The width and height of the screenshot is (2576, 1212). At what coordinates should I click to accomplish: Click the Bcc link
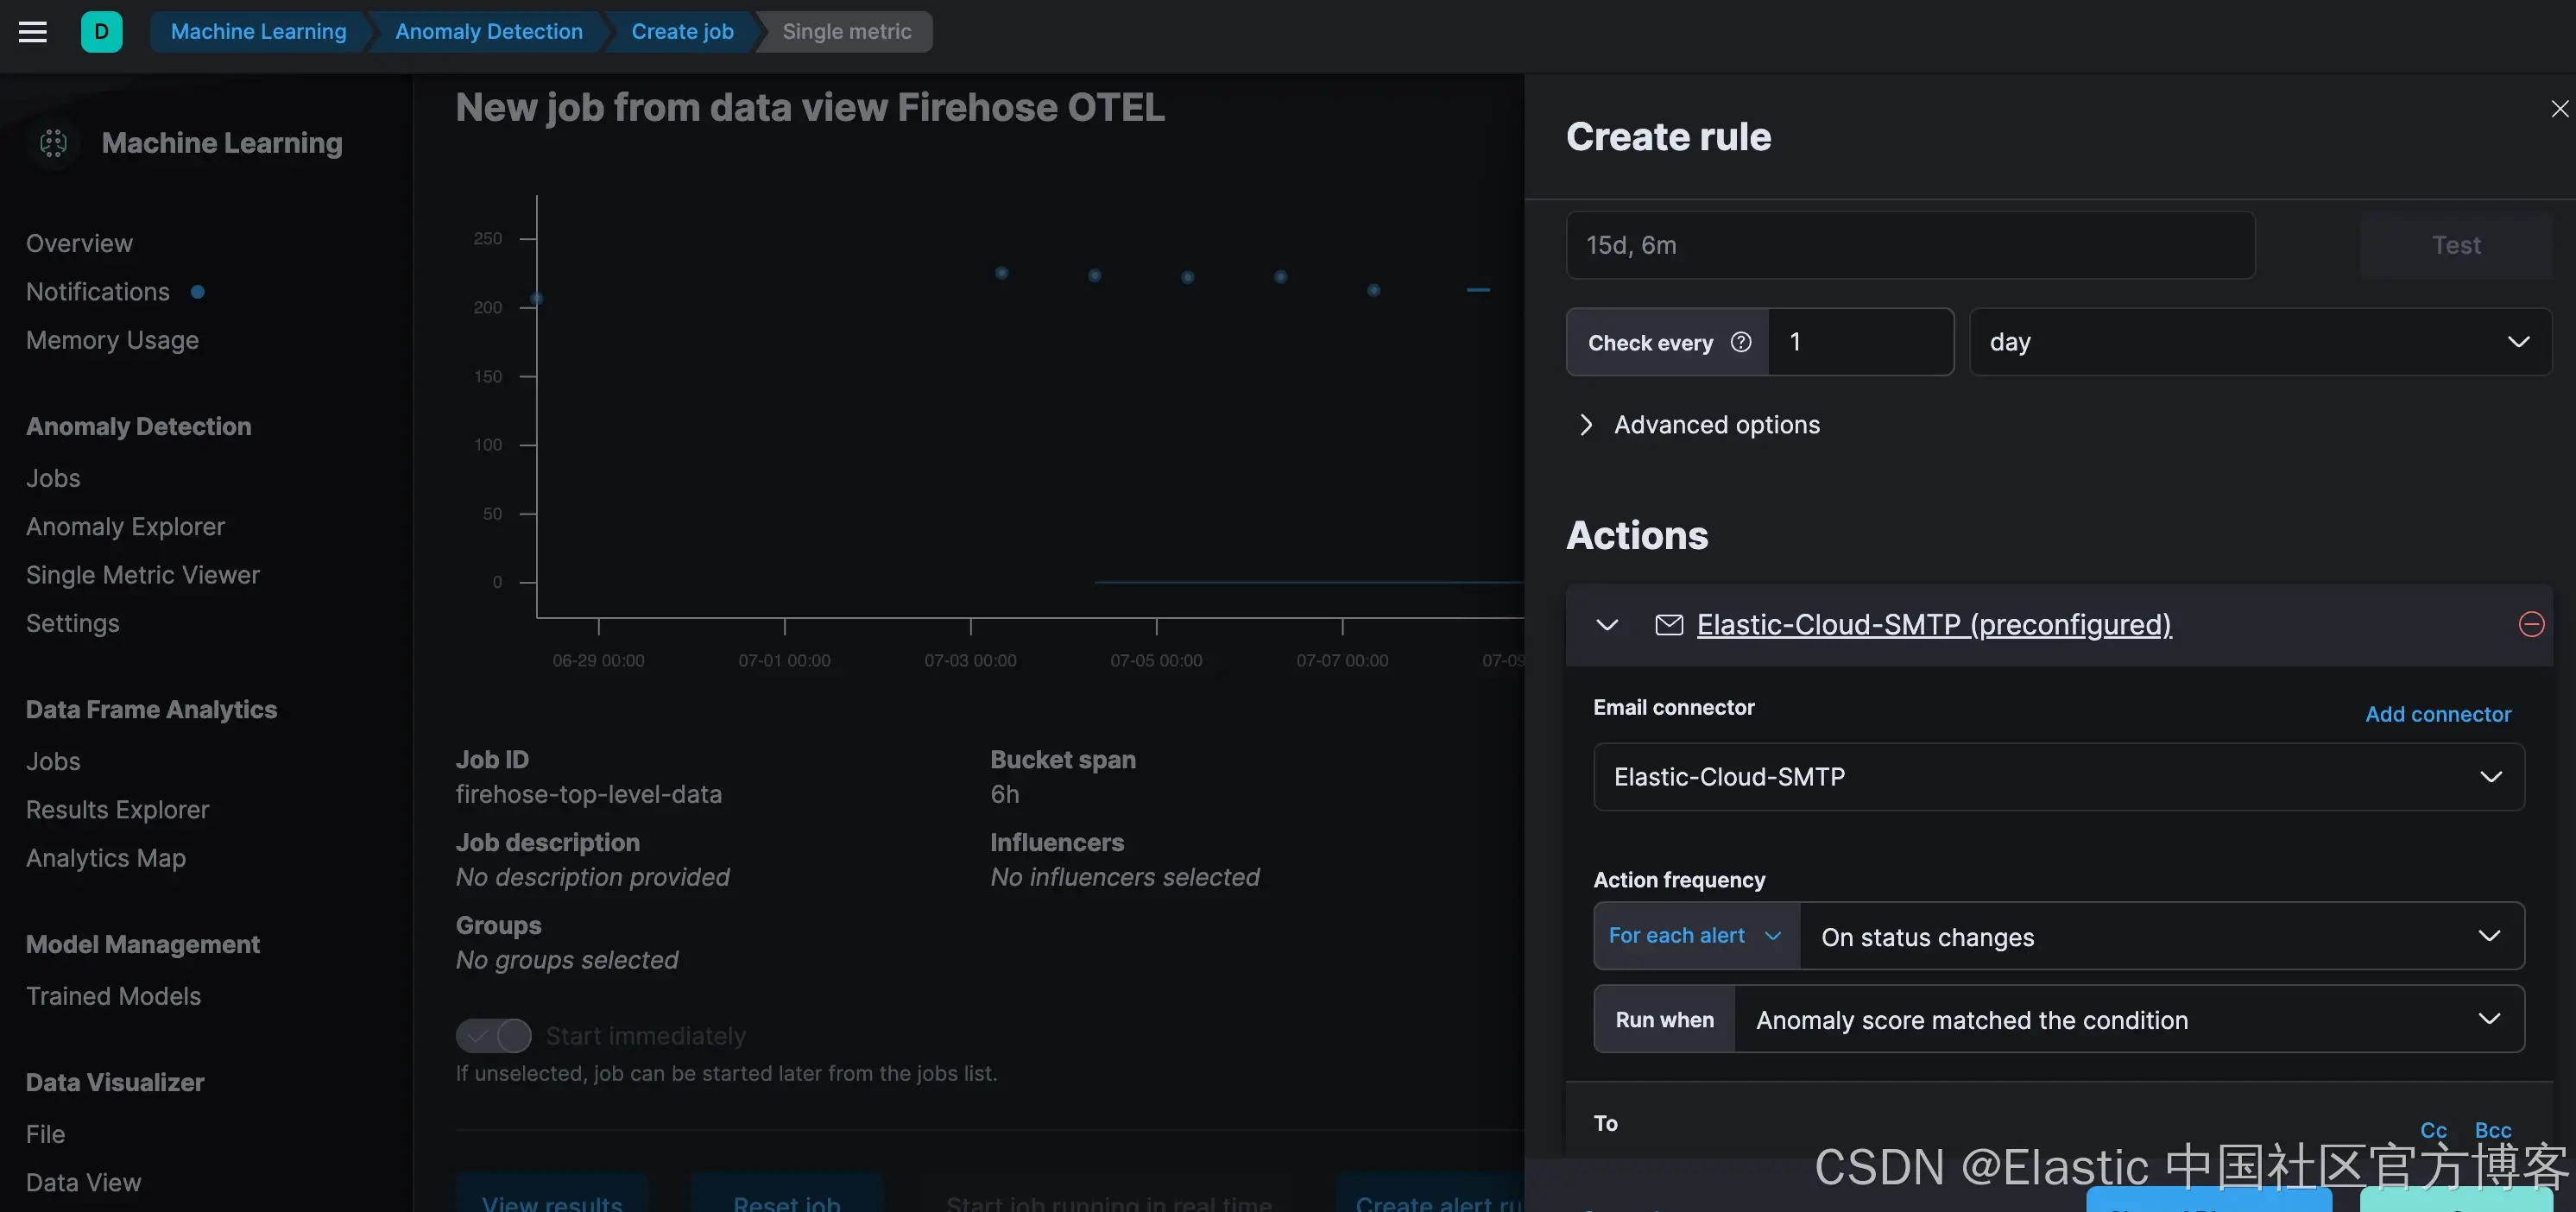(x=2492, y=1130)
